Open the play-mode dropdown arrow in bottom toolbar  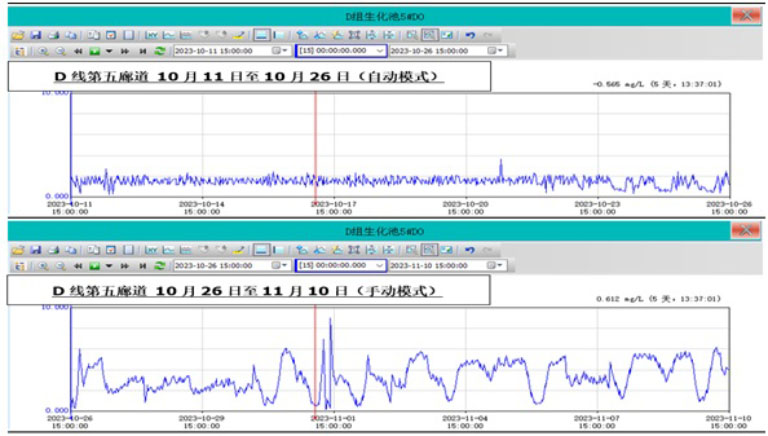point(109,266)
